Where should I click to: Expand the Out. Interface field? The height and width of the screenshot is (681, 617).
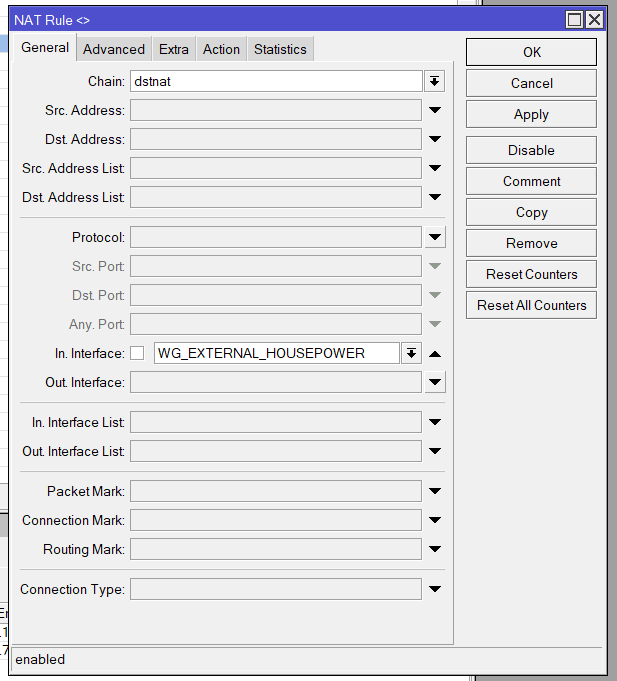(435, 382)
